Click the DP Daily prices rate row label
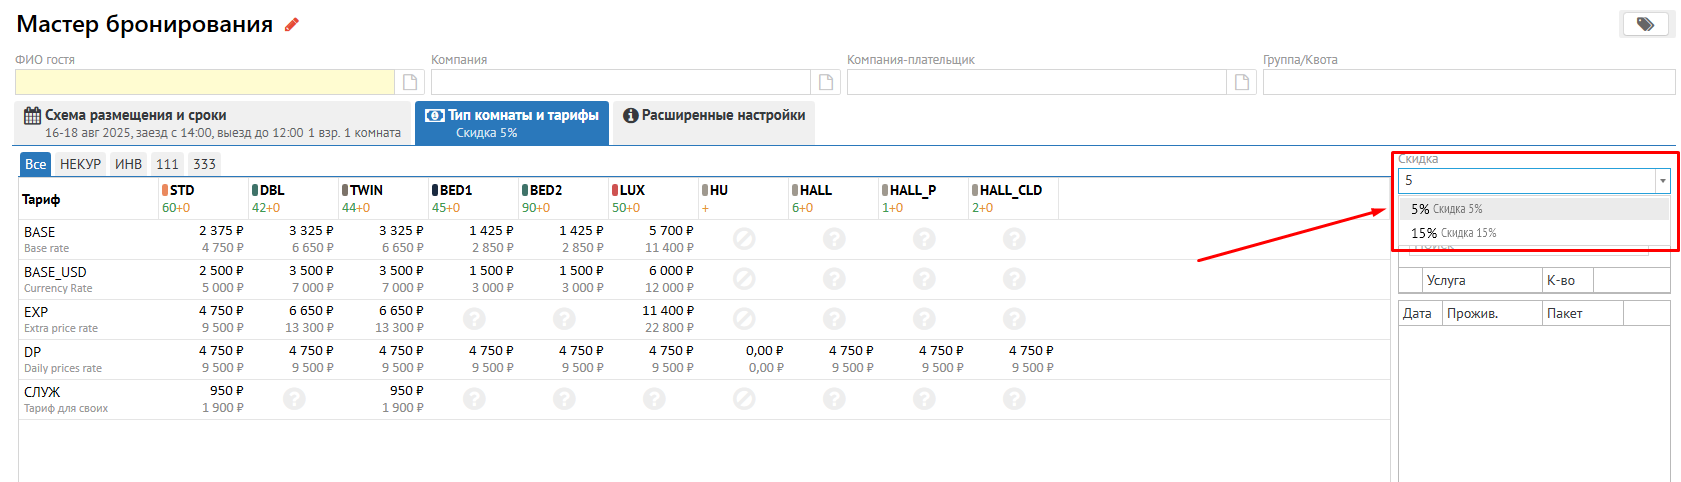Image resolution: width=1681 pixels, height=482 pixels. click(63, 360)
